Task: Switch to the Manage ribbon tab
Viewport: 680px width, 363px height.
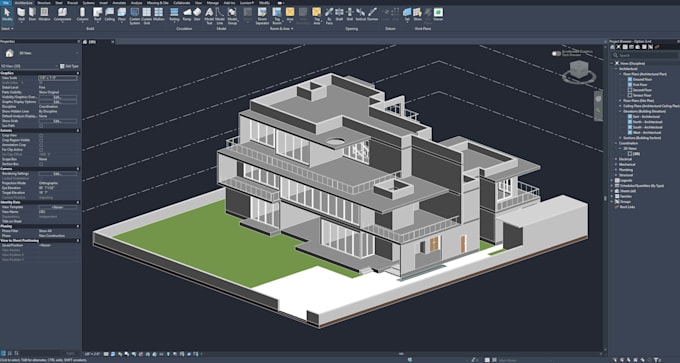Action: click(212, 3)
